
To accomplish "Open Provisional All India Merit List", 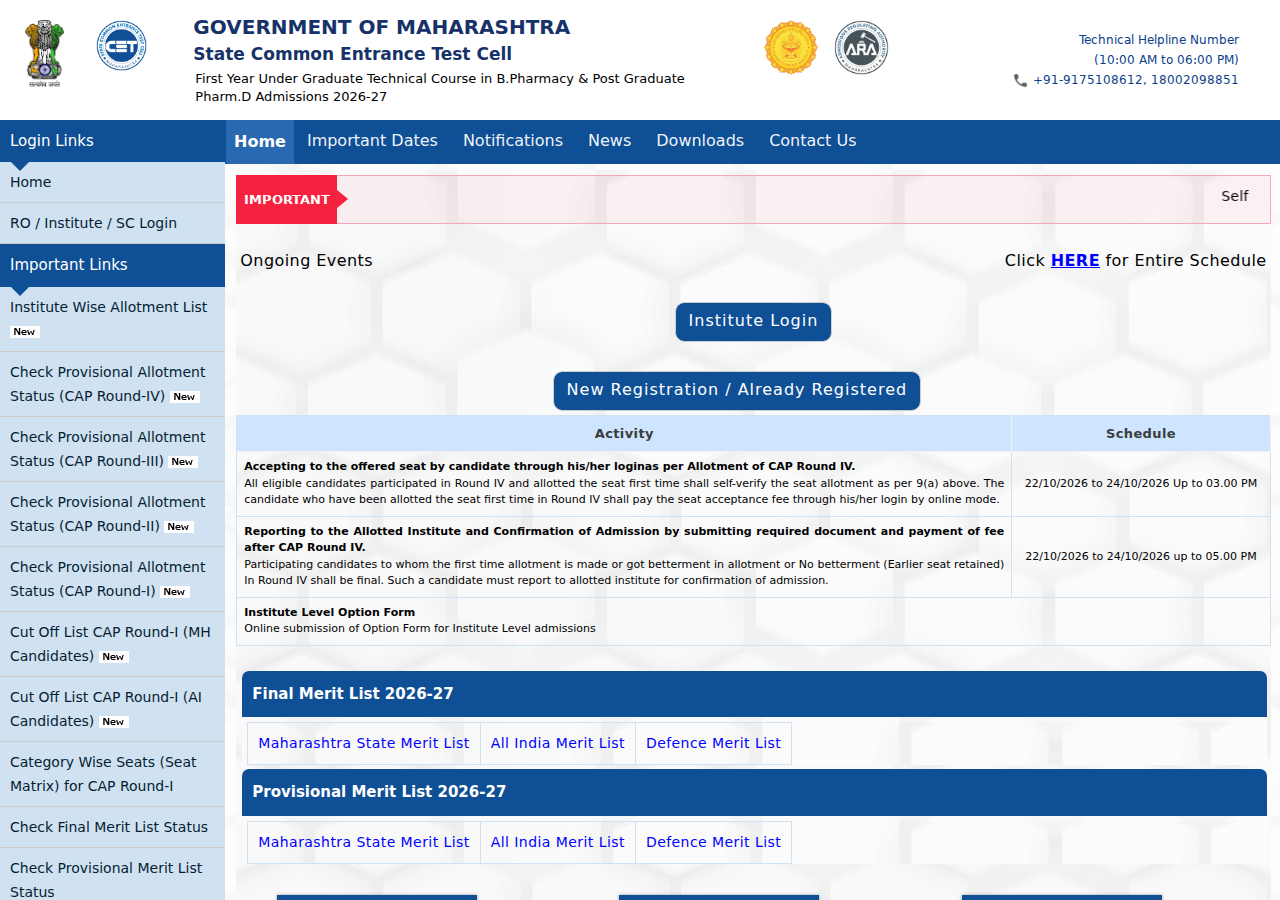I will pos(558,842).
